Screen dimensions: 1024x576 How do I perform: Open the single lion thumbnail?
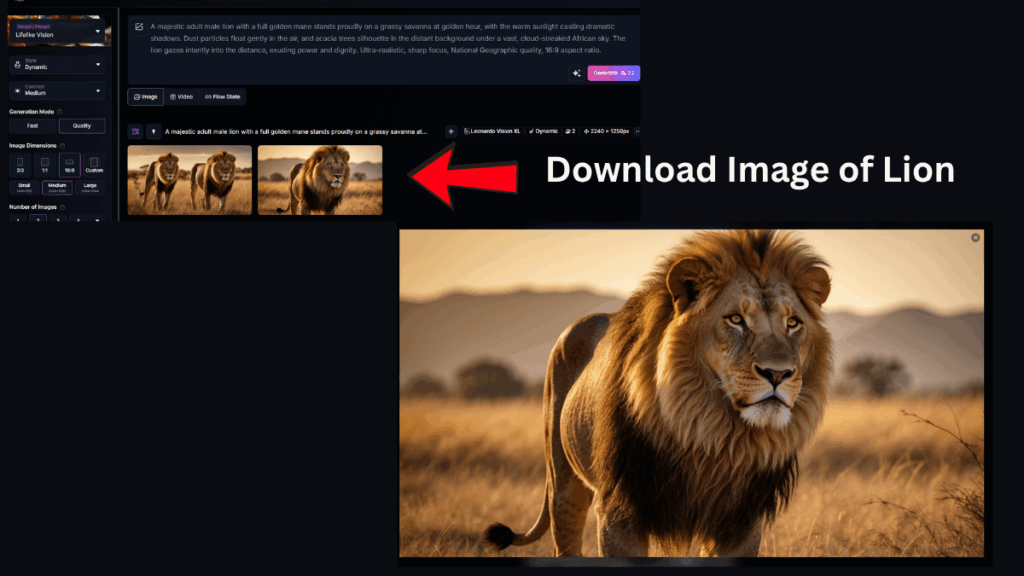(x=320, y=180)
